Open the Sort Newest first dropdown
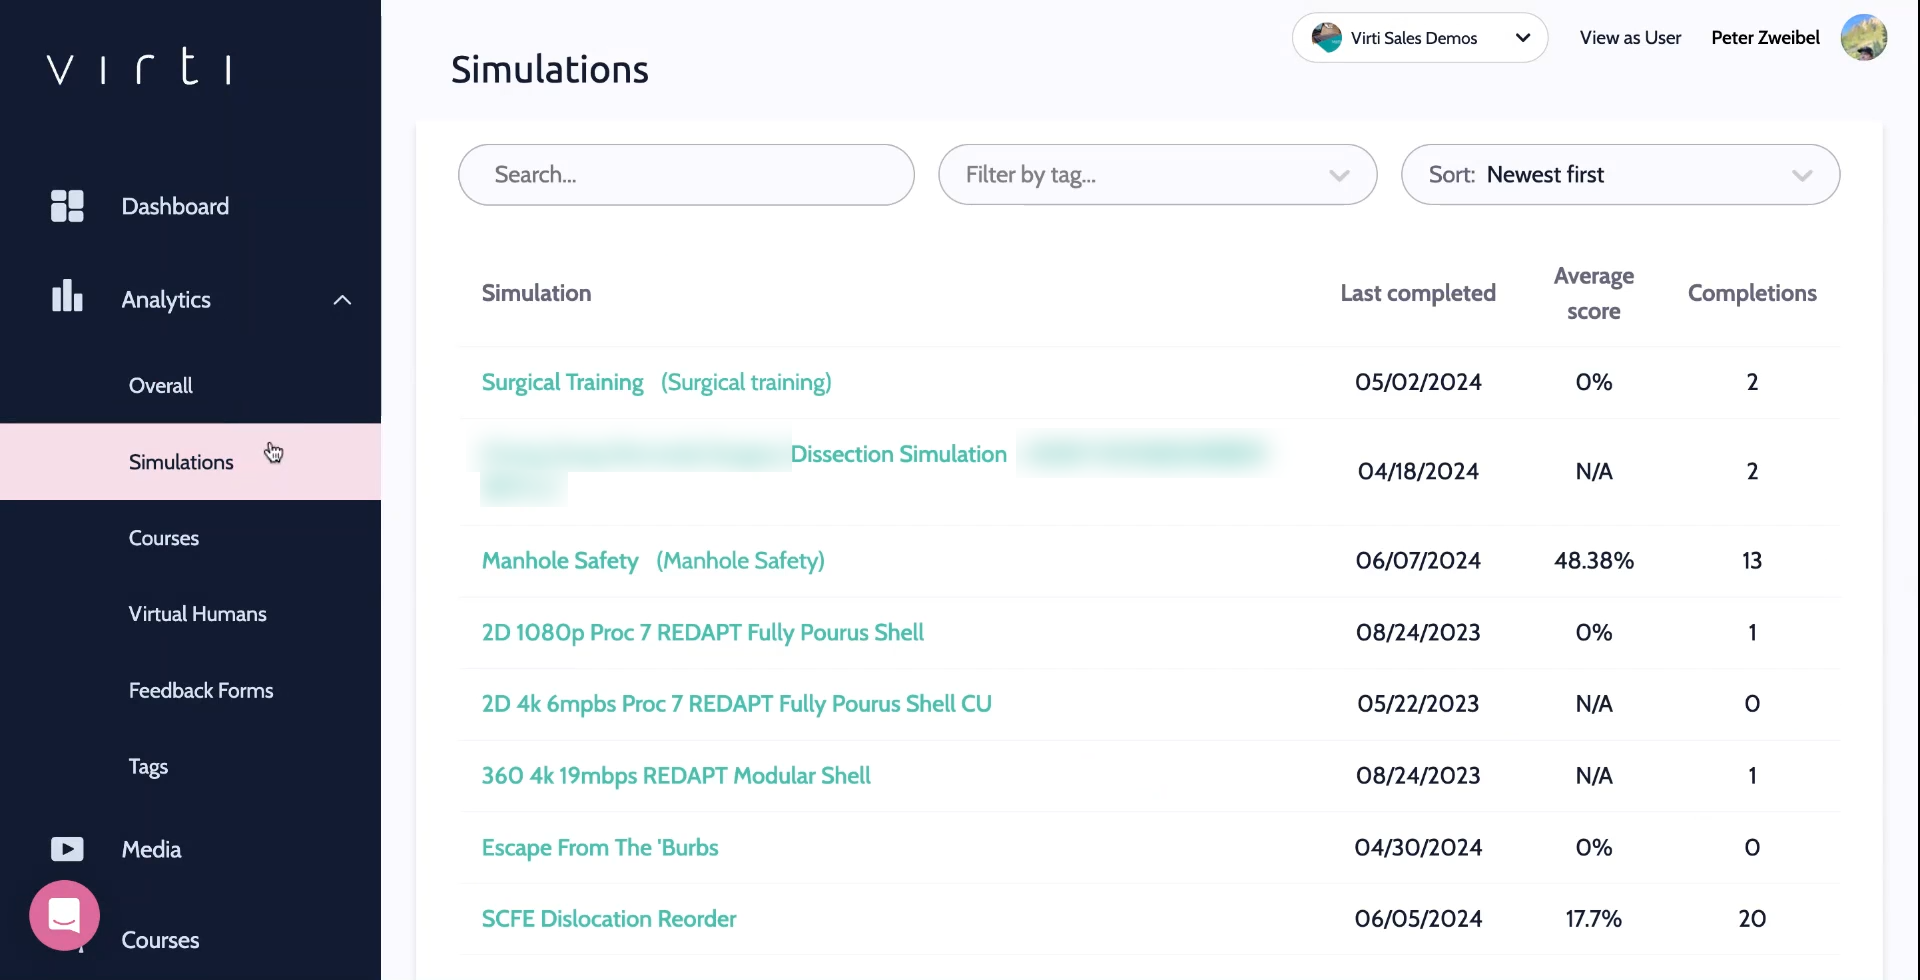Image resolution: width=1920 pixels, height=980 pixels. click(x=1619, y=175)
